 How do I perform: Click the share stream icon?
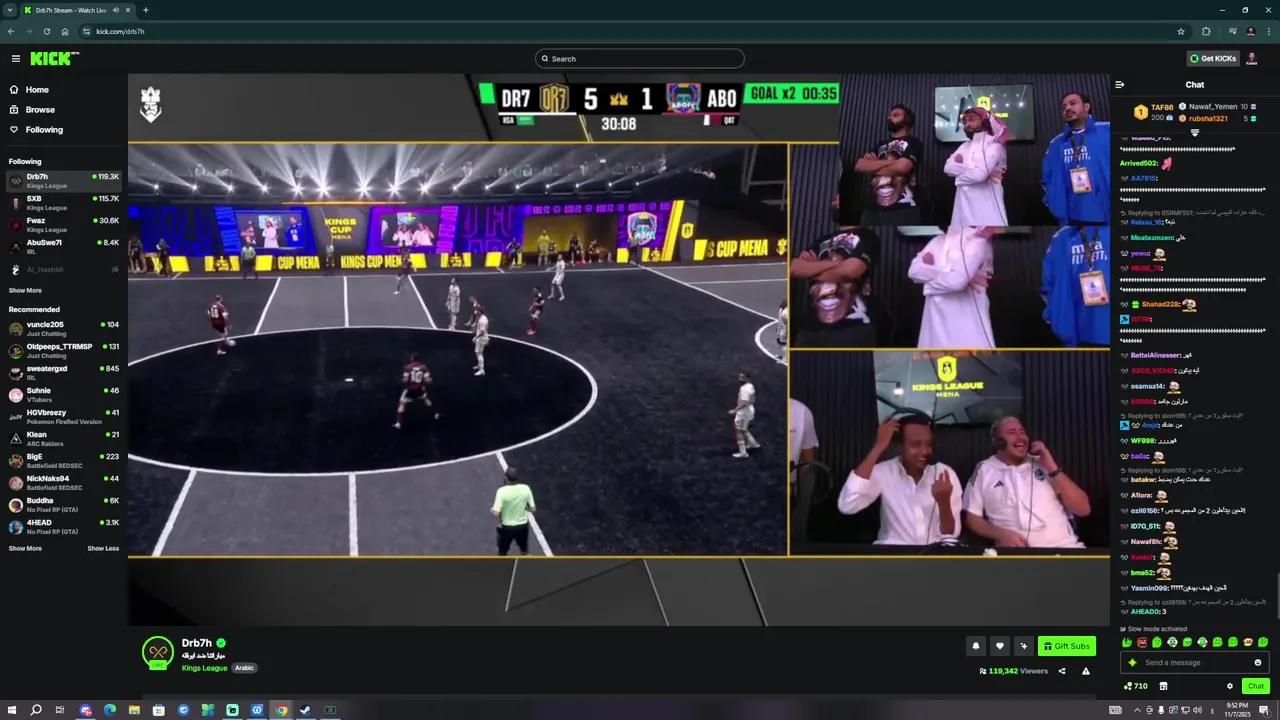1062,671
